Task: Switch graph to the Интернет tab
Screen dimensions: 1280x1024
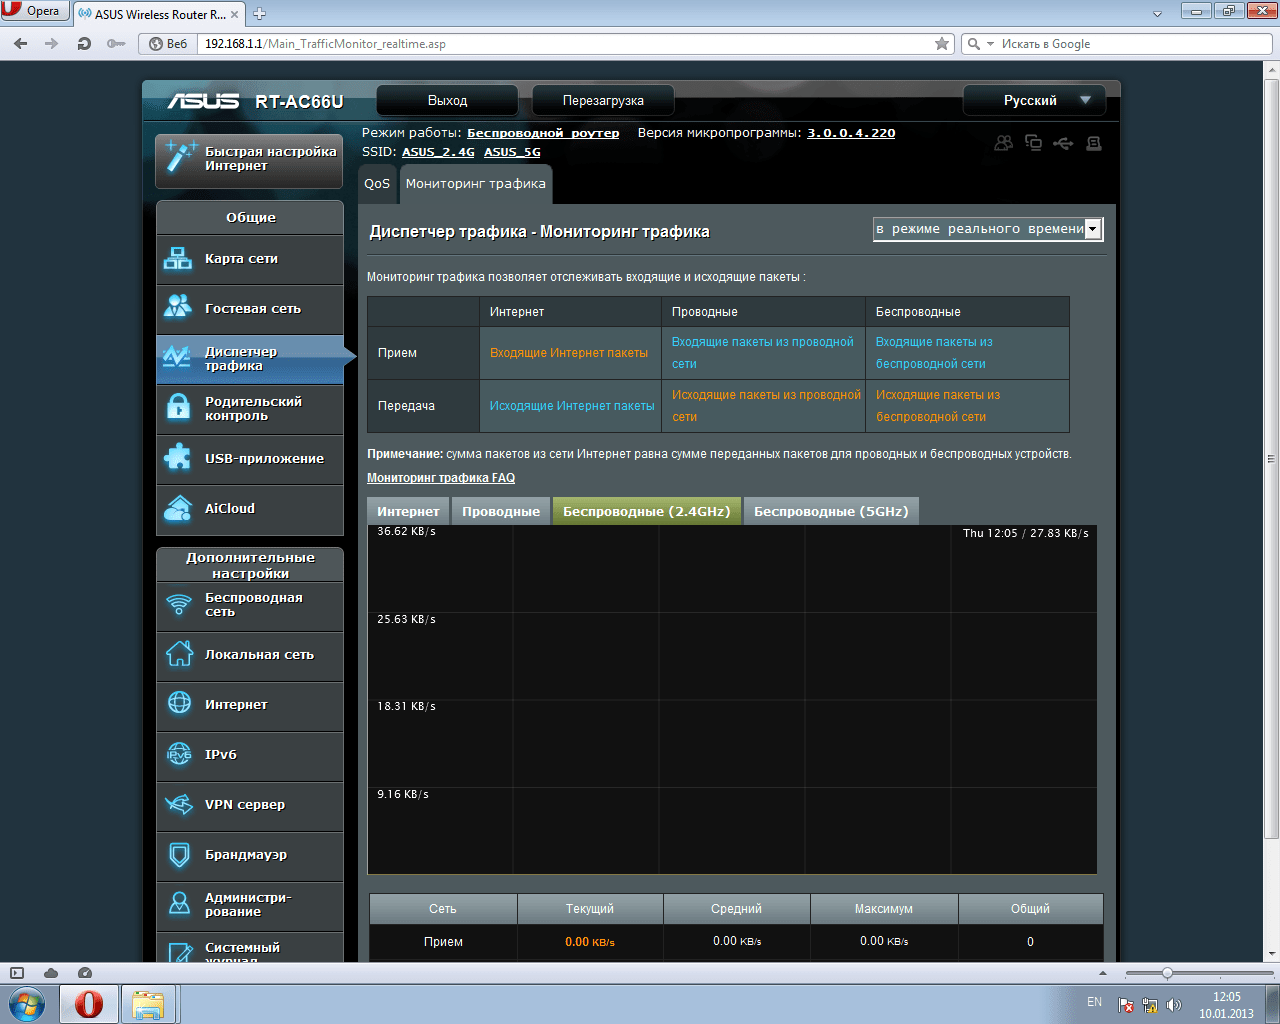Action: (x=408, y=511)
